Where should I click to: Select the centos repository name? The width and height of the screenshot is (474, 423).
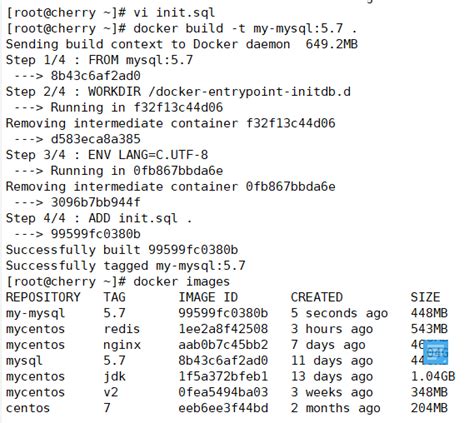(x=28, y=408)
